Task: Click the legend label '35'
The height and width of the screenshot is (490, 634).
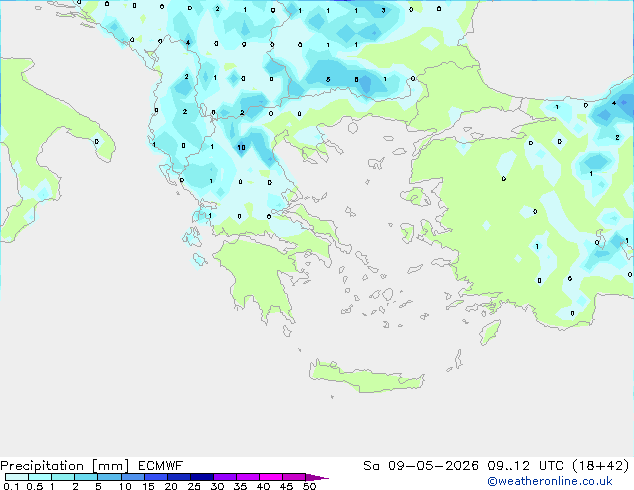Action: coord(240,486)
